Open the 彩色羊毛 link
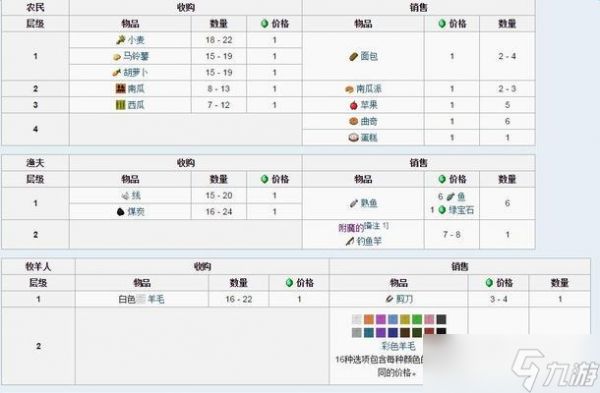600x393 pixels. (398, 346)
